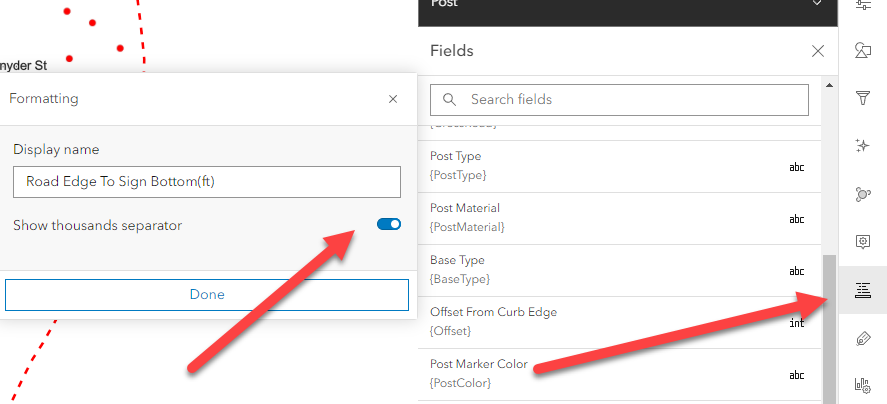The height and width of the screenshot is (404, 887).
Task: Toggle the Show thousands separator switch
Action: coord(389,225)
